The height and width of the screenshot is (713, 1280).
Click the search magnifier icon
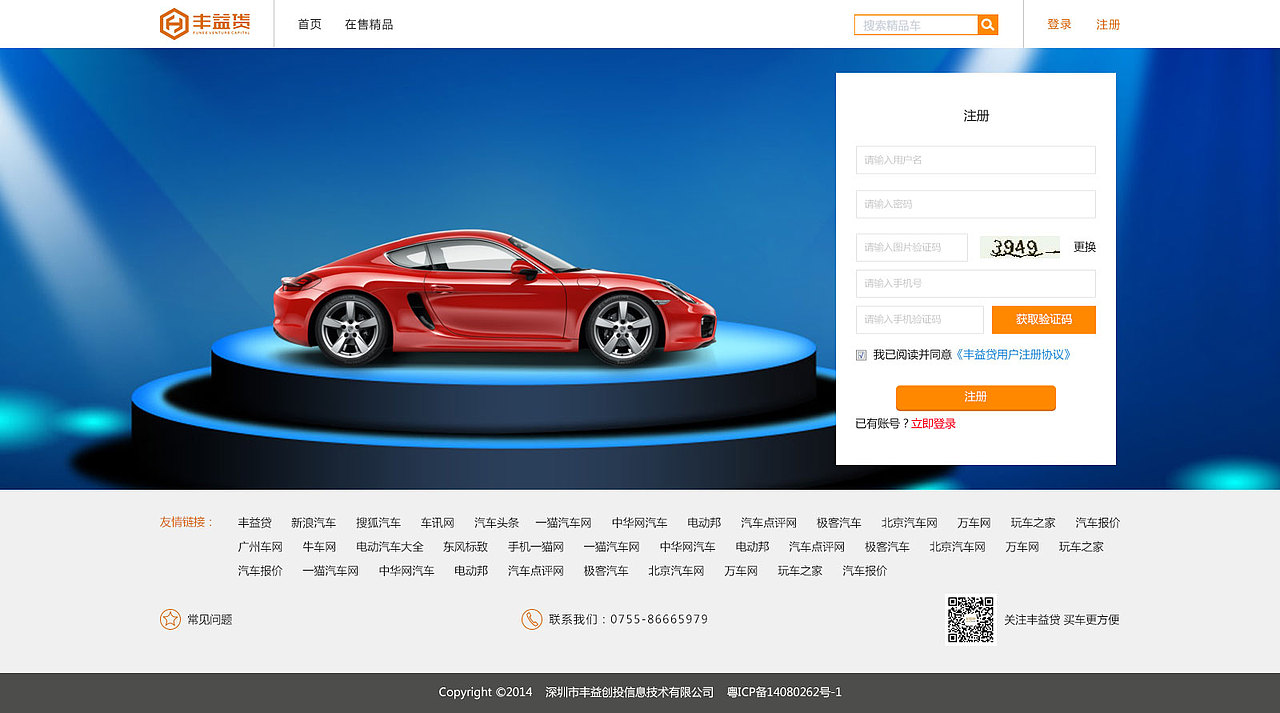(x=988, y=24)
